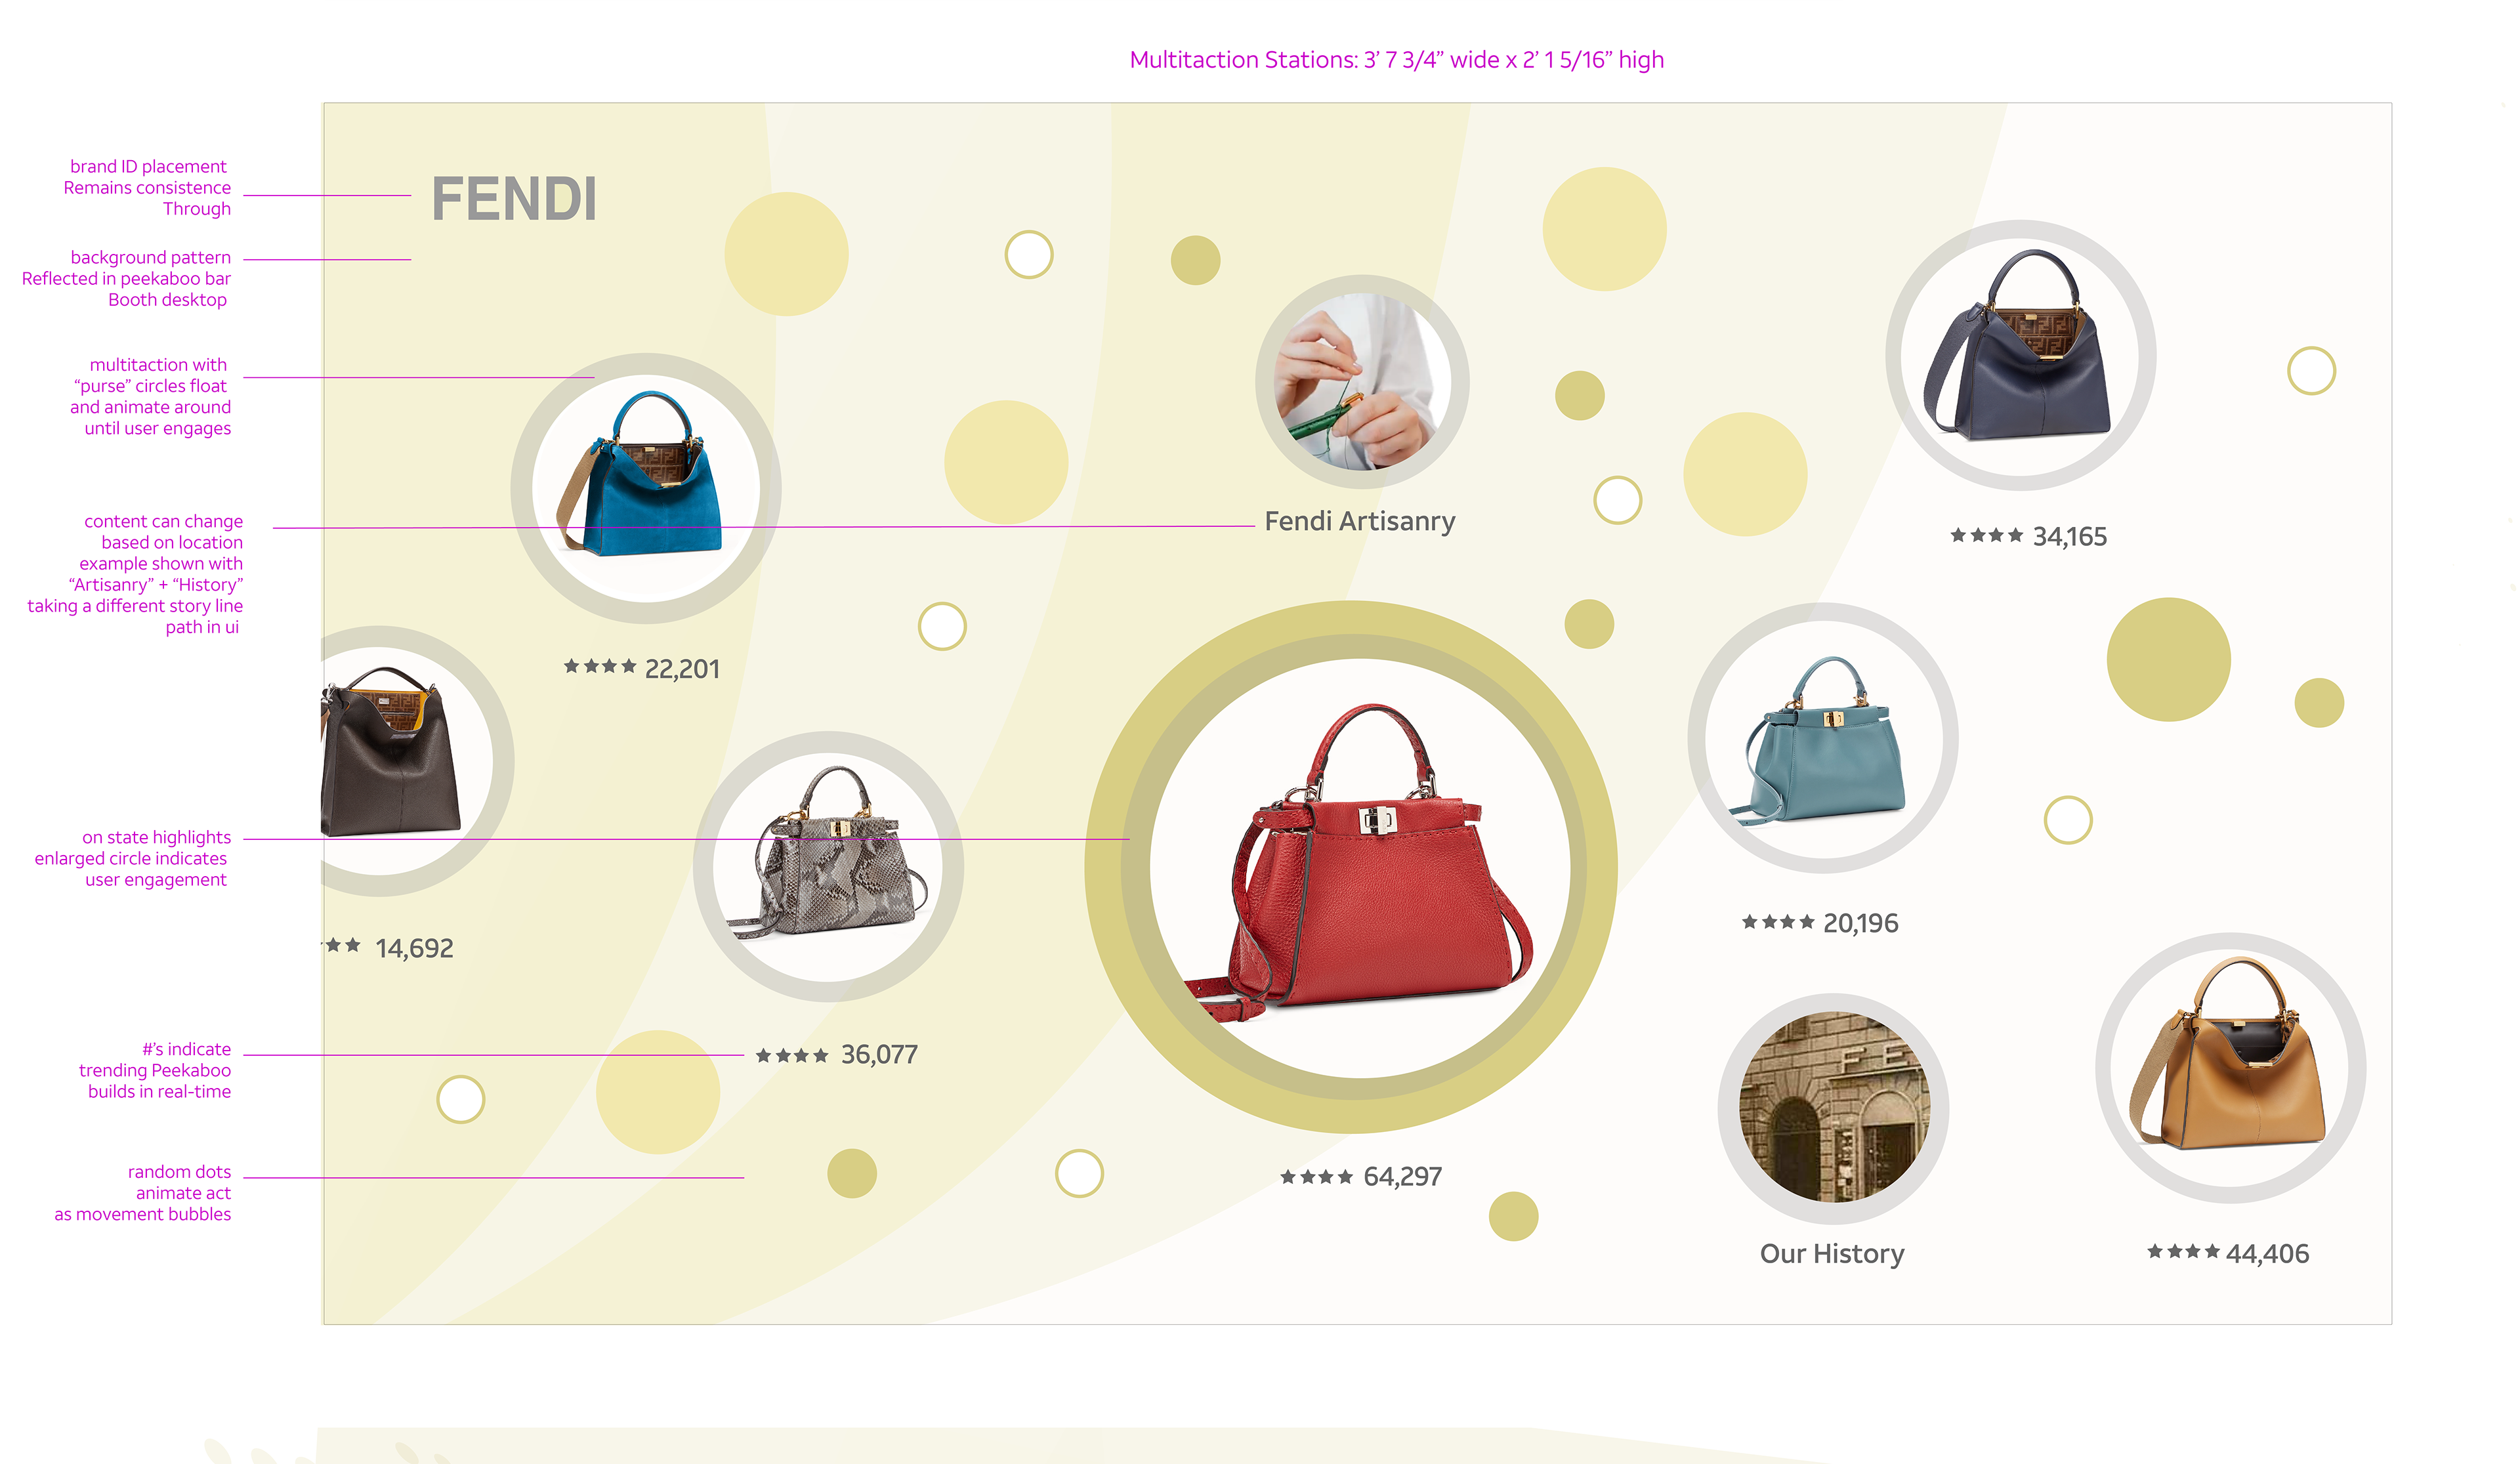Image resolution: width=2520 pixels, height=1464 pixels.
Task: Open the Fendi Artisanry sewing-hands circle
Action: click(1362, 381)
